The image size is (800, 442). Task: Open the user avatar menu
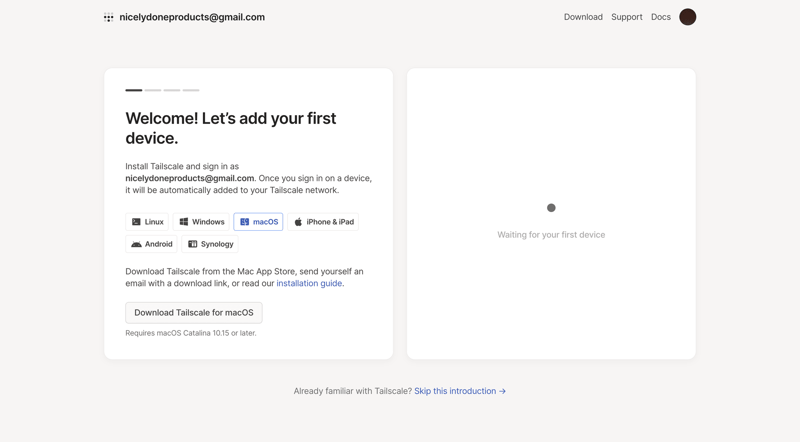[687, 17]
